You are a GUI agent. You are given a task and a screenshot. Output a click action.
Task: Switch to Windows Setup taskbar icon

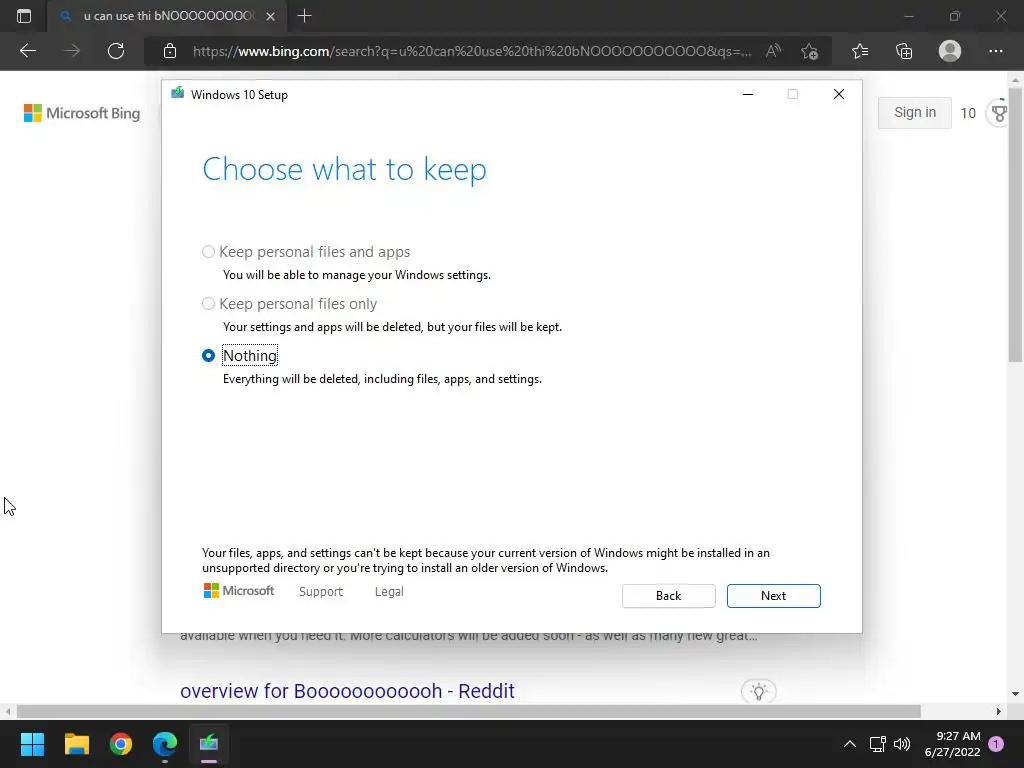click(x=209, y=744)
